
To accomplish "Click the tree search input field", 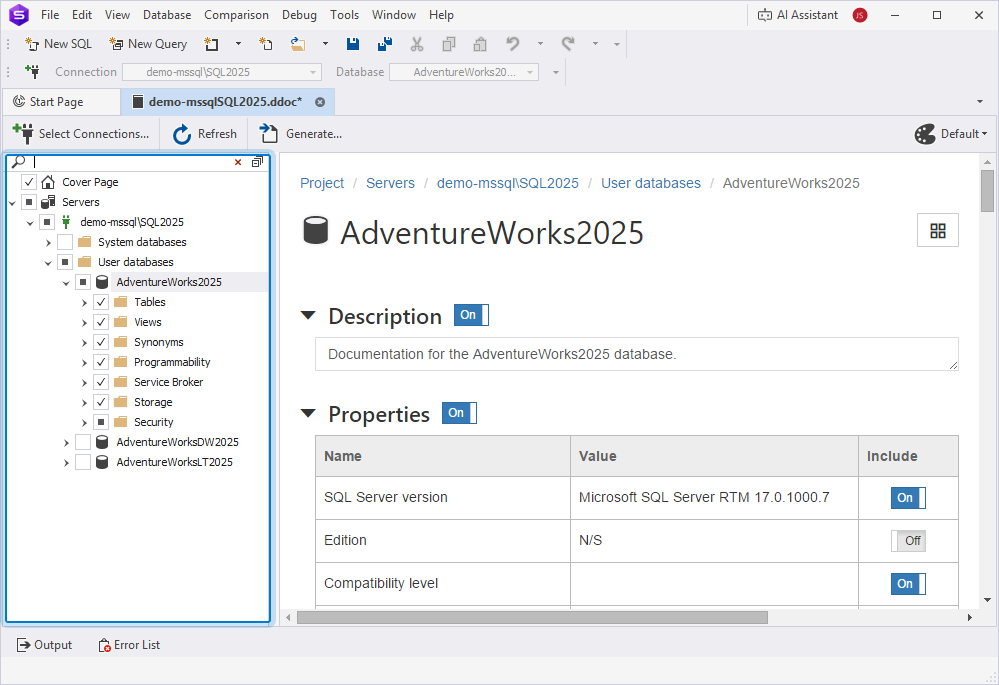I will (131, 162).
